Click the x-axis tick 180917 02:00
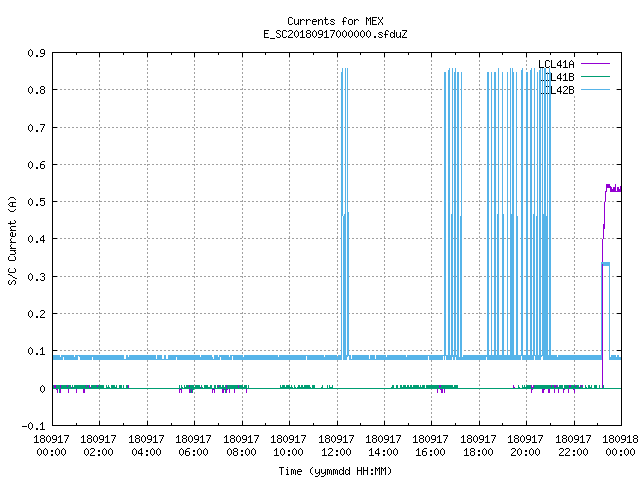This screenshot has height=480, width=640. click(x=98, y=446)
